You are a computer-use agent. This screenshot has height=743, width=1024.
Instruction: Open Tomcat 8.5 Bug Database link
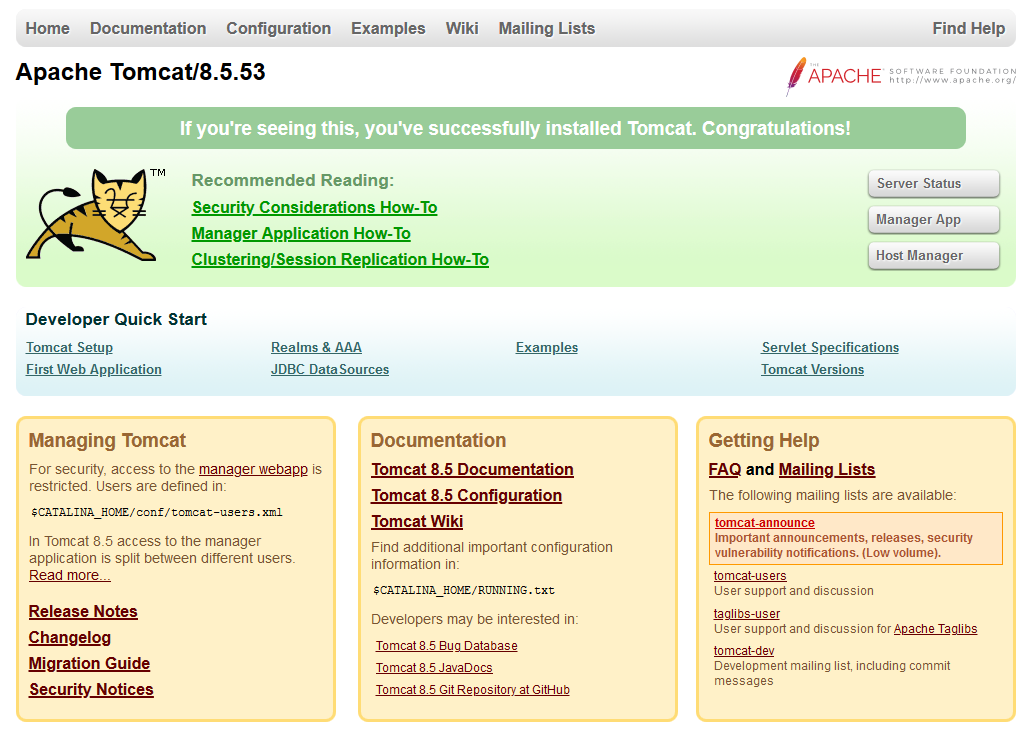(x=447, y=646)
